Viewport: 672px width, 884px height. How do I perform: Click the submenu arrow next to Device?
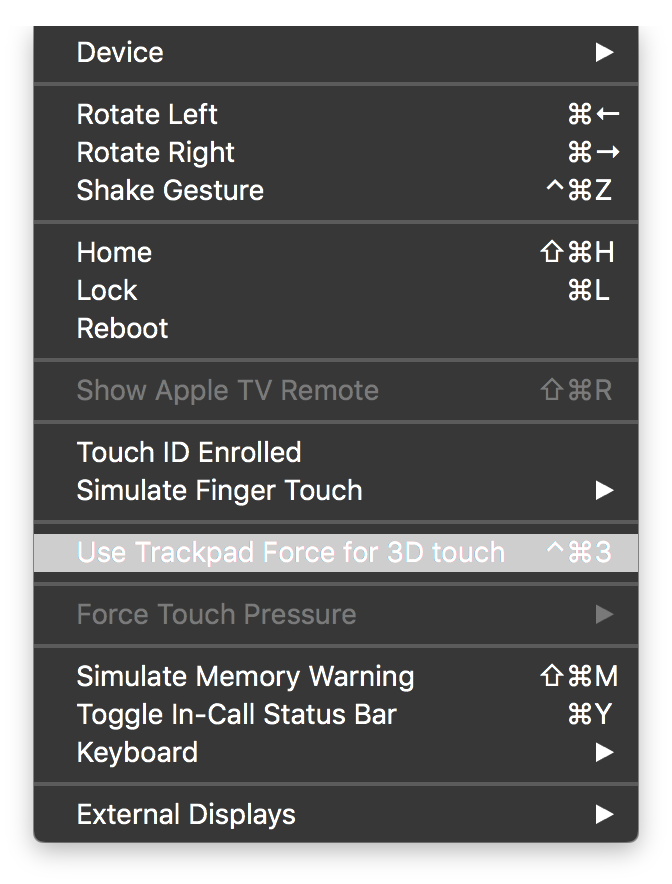(x=604, y=52)
